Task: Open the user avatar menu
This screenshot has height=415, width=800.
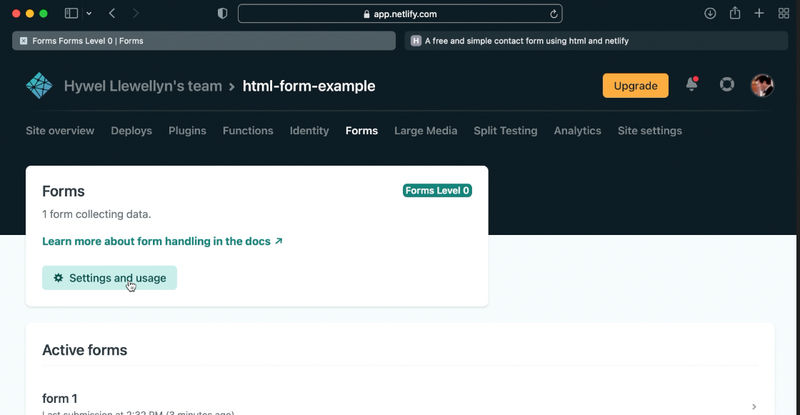Action: pos(762,85)
